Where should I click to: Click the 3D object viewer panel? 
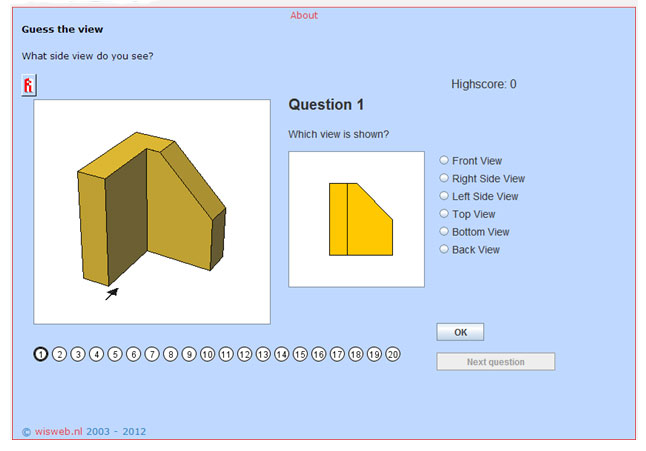[x=152, y=212]
